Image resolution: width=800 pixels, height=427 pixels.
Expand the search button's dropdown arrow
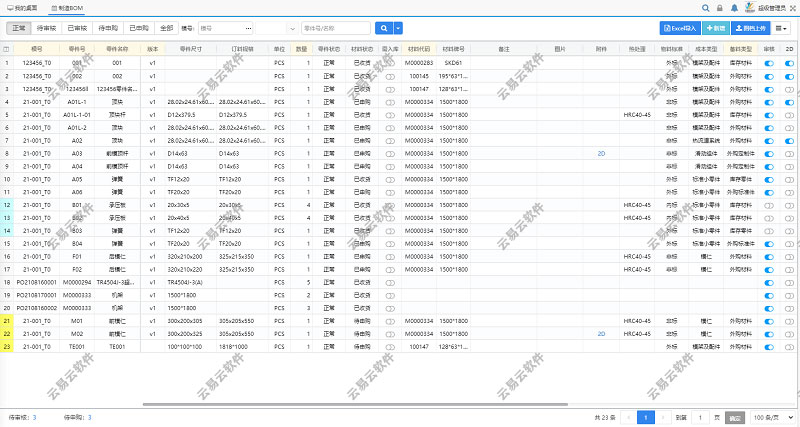(x=399, y=28)
